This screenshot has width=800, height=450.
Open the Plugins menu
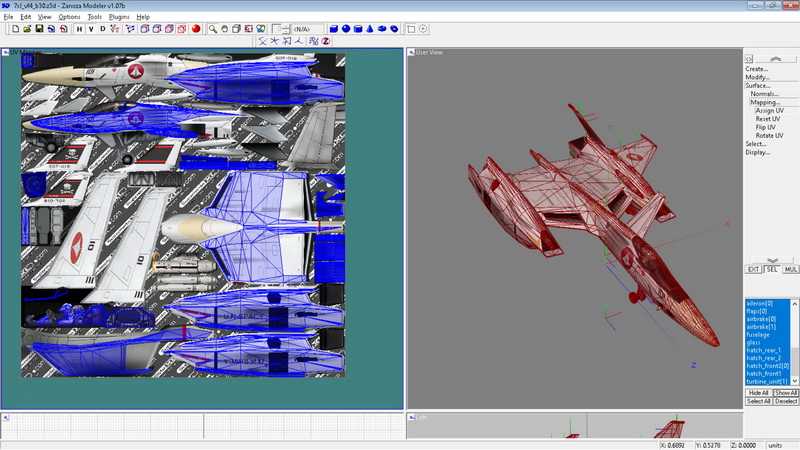[x=118, y=17]
